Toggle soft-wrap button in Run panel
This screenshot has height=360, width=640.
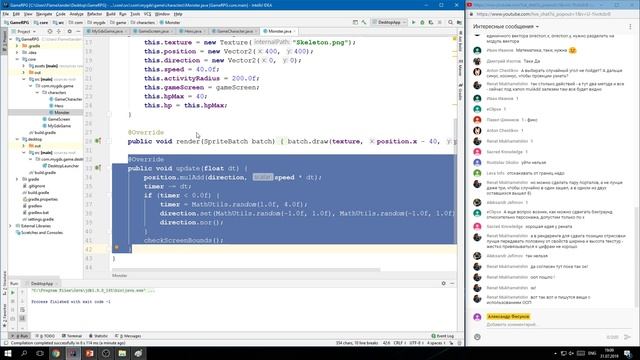[22, 310]
